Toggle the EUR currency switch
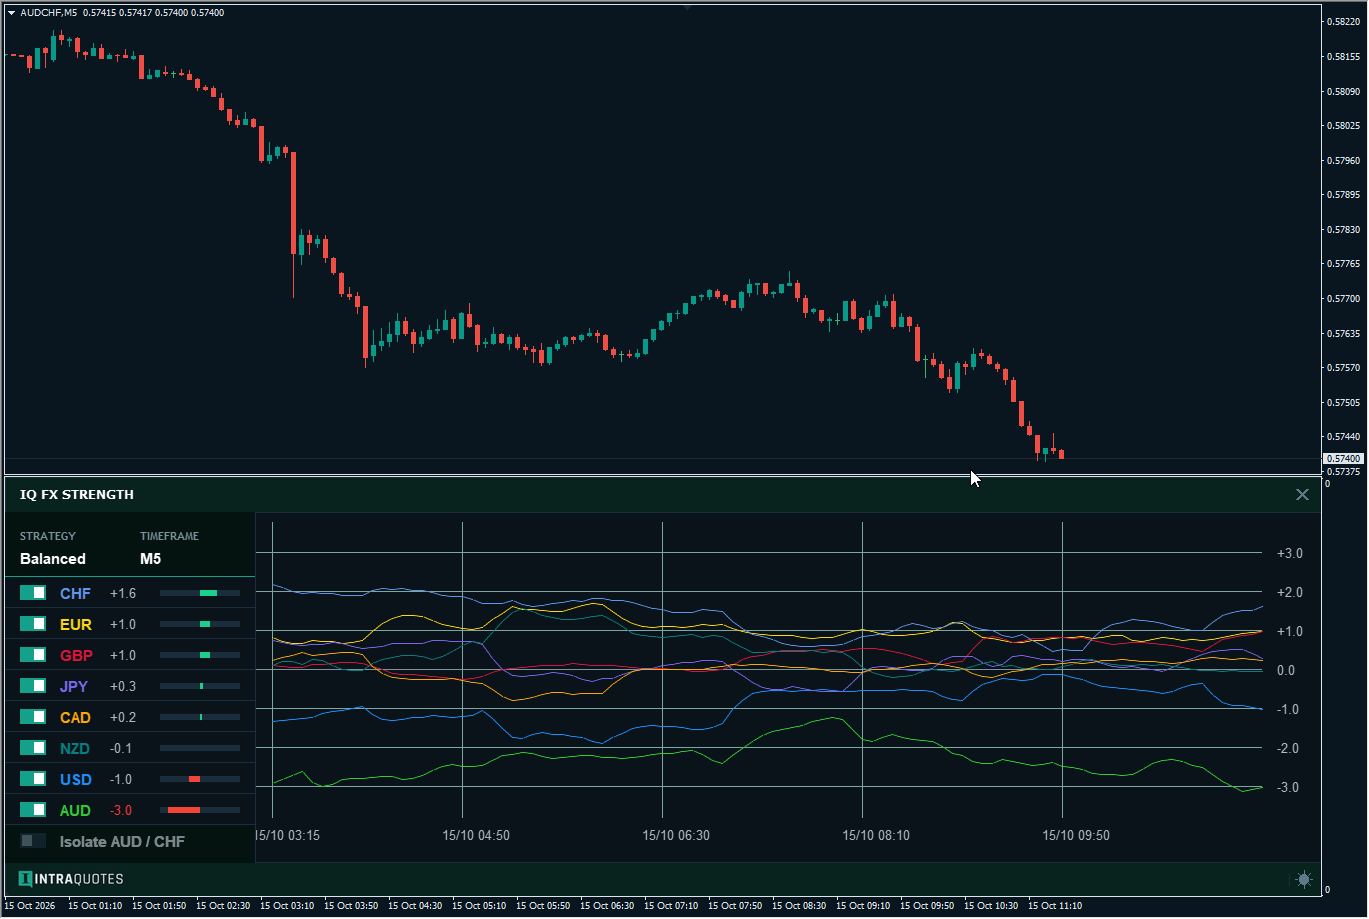 [33, 624]
